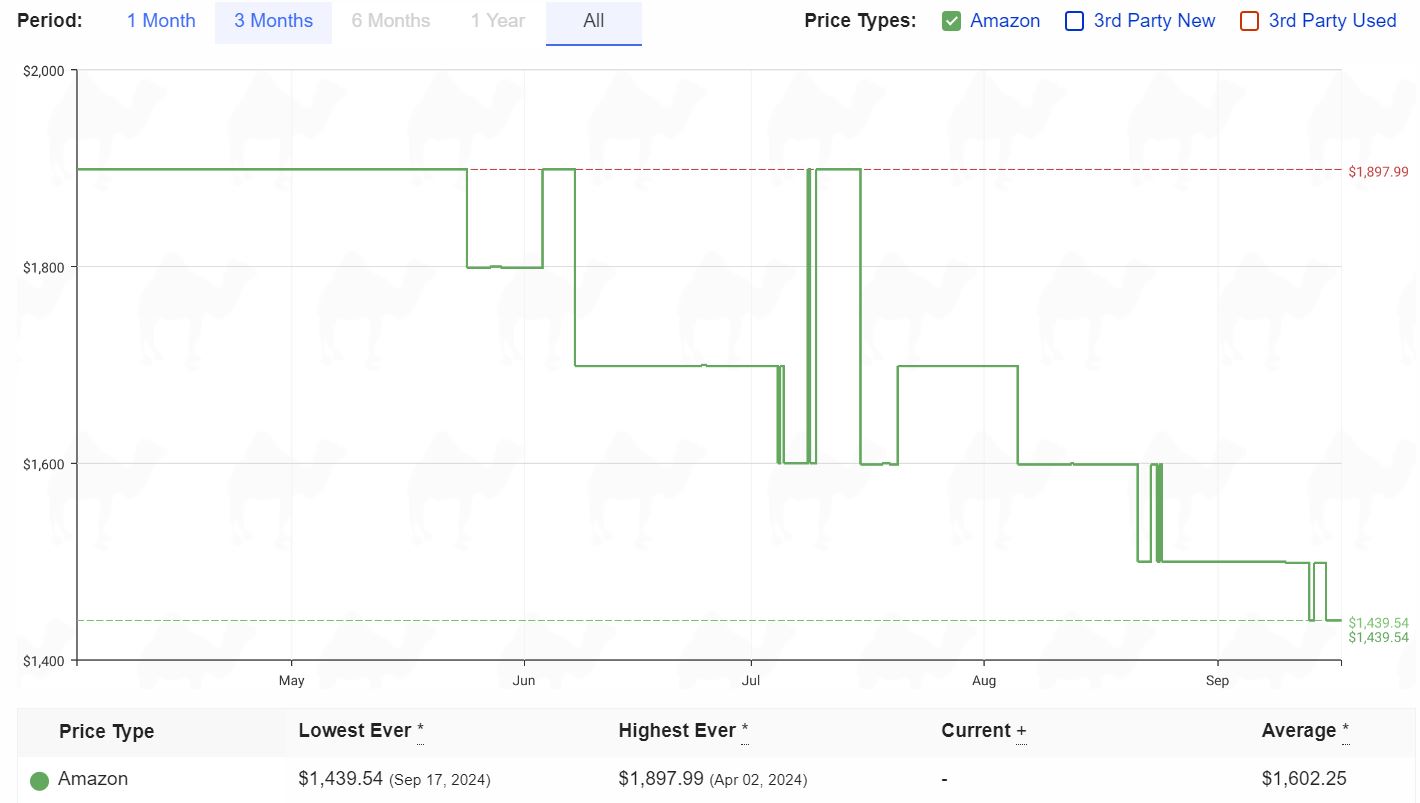The width and height of the screenshot is (1420, 803).
Task: Select the 6 Months period tab
Action: click(390, 21)
